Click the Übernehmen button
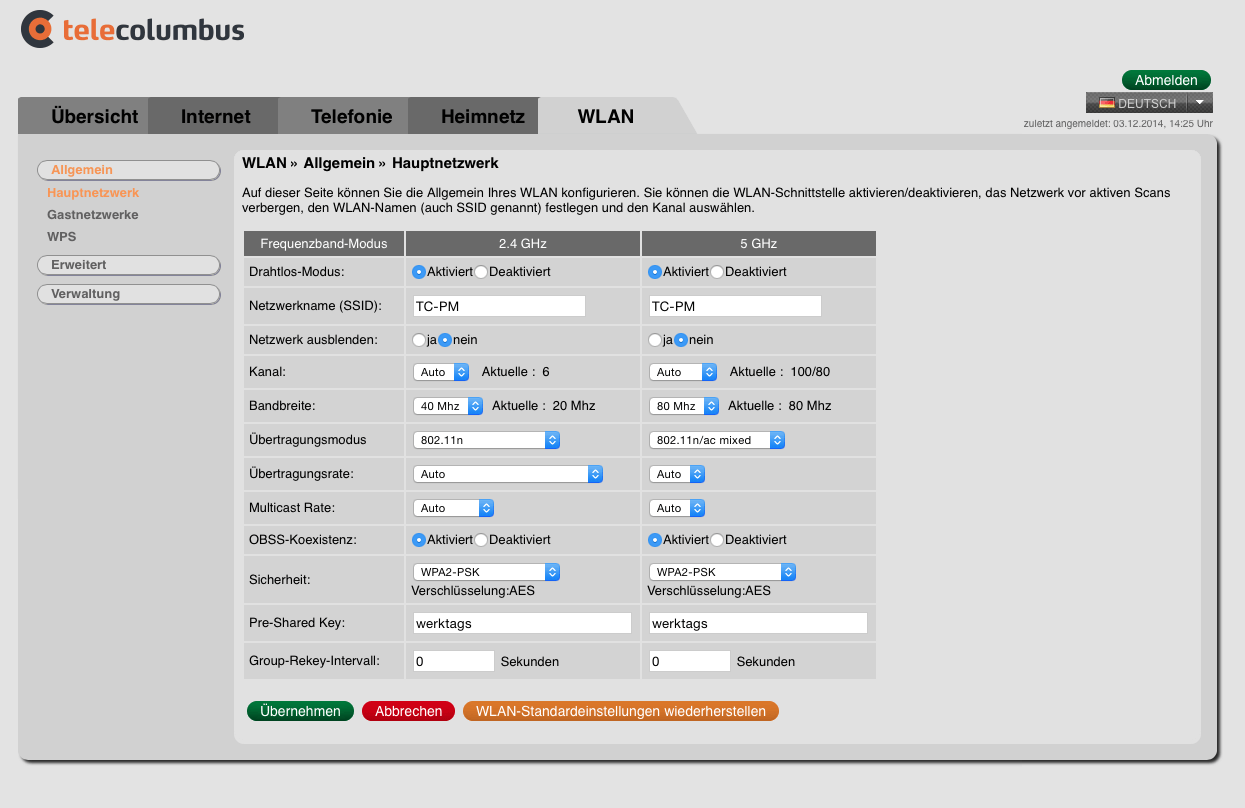Image resolution: width=1245 pixels, height=808 pixels. point(300,711)
